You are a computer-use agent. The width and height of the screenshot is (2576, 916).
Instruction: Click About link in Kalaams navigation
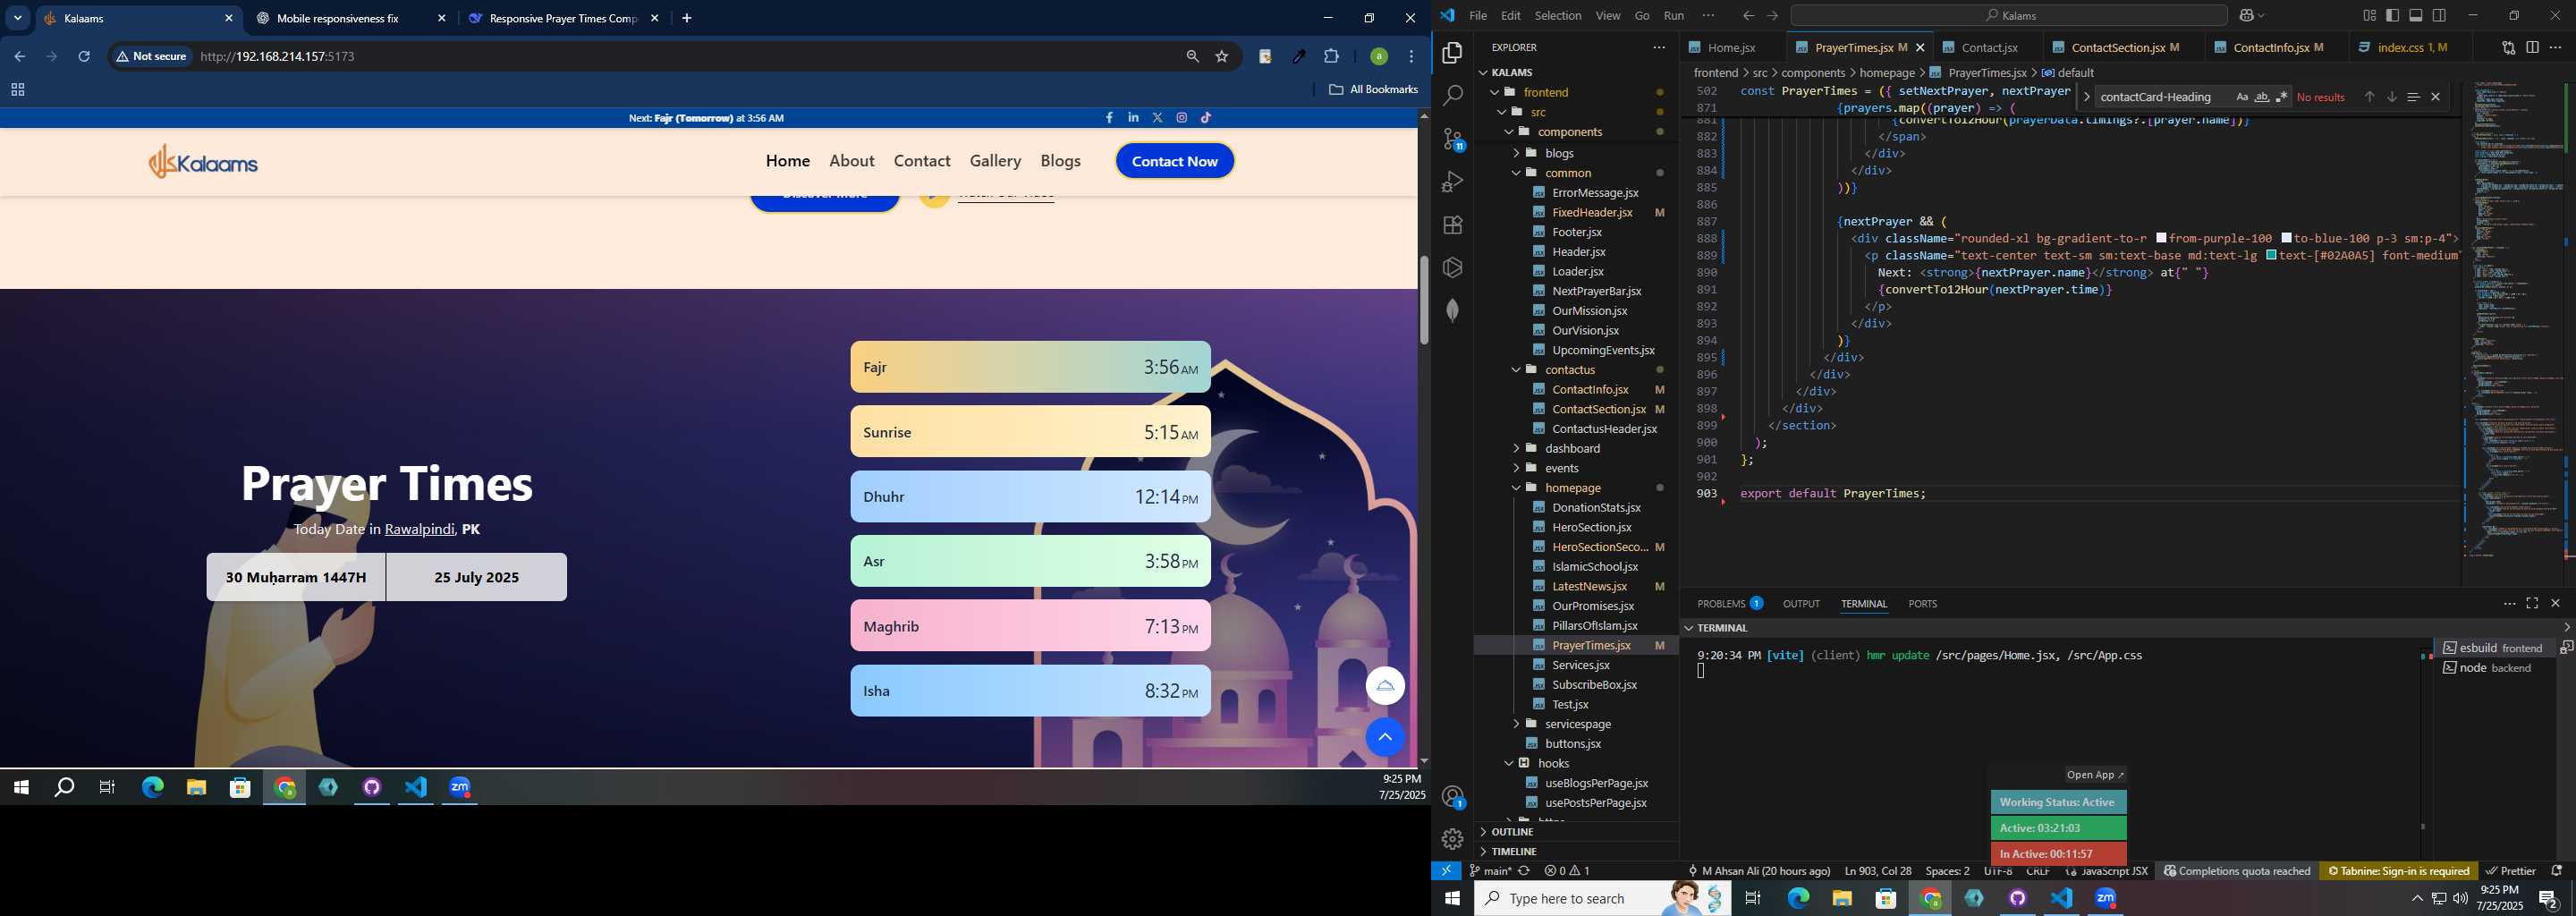852,161
